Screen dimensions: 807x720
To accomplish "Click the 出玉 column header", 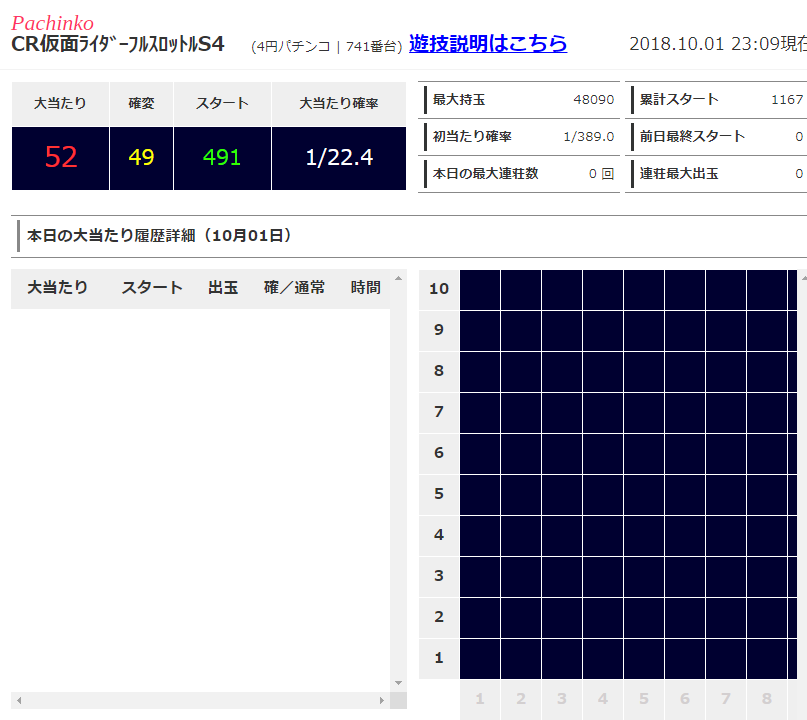I will pos(223,287).
